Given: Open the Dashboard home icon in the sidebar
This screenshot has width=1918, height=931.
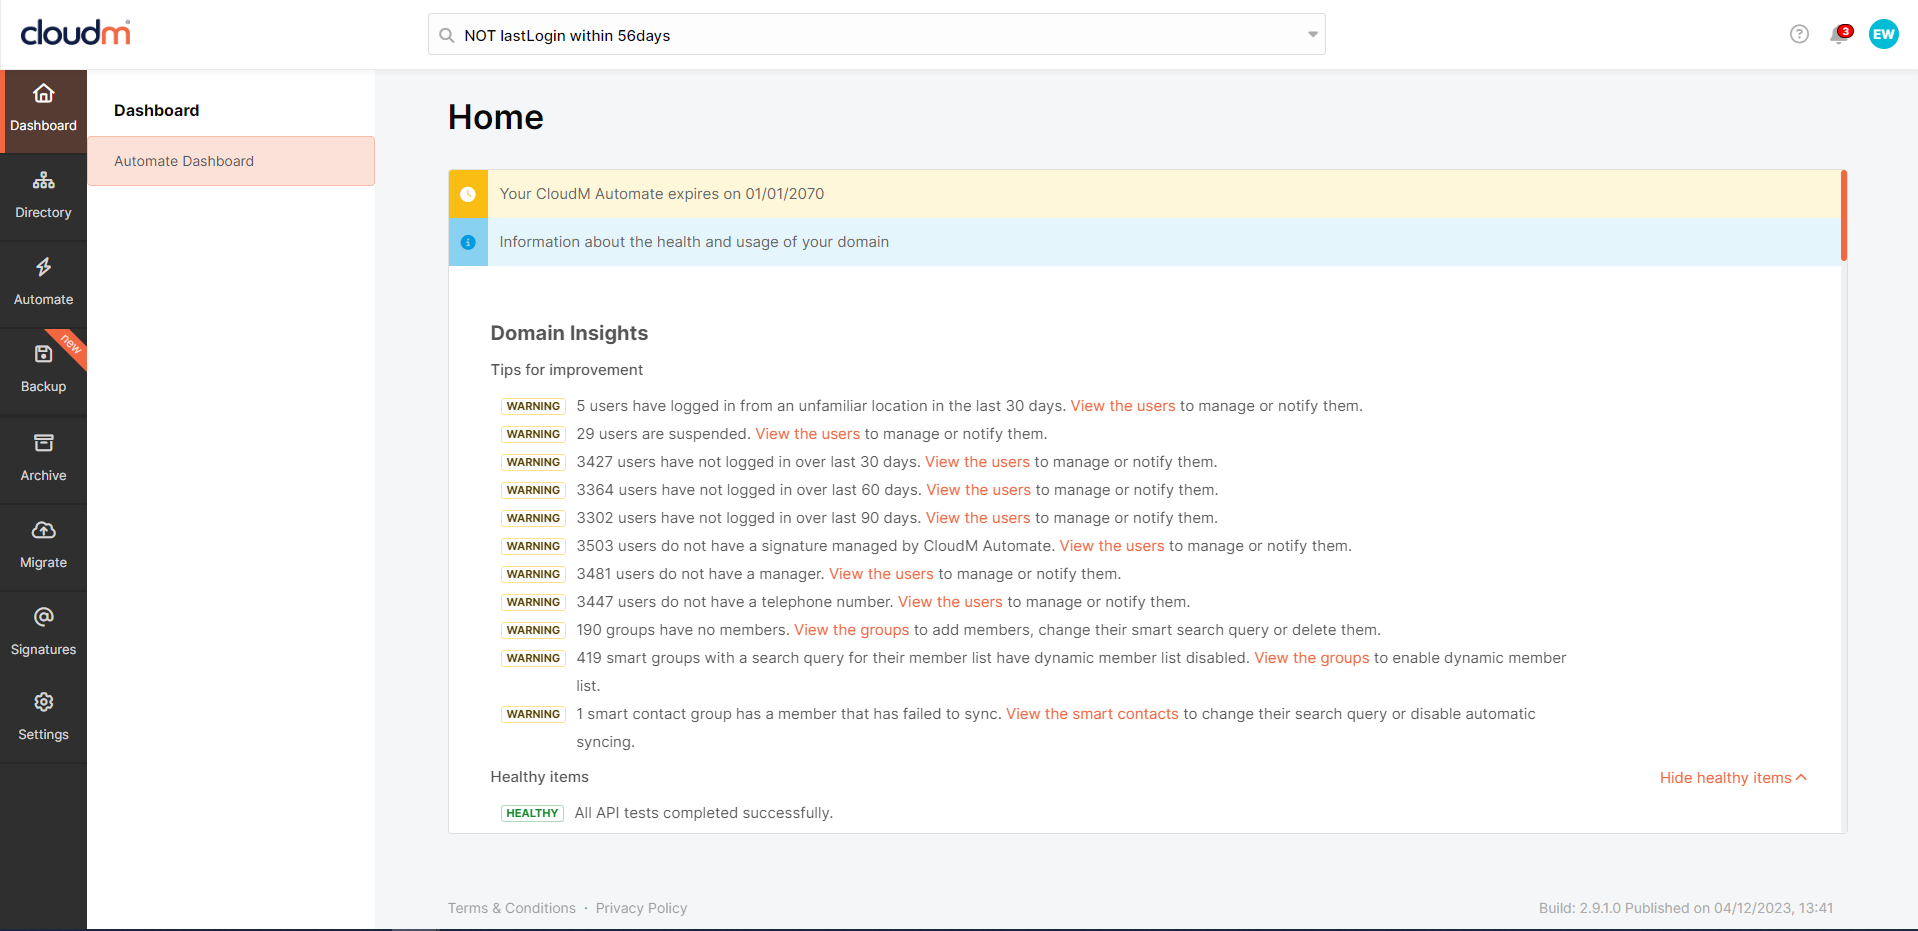Looking at the screenshot, I should tap(43, 94).
